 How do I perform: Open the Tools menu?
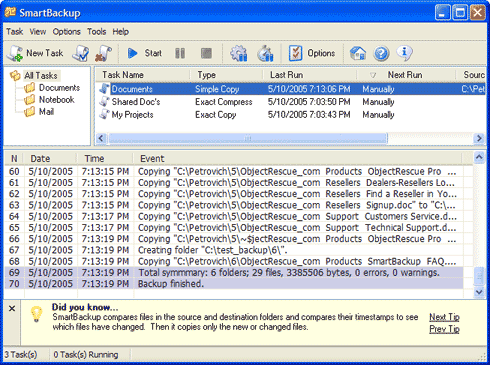(96, 32)
